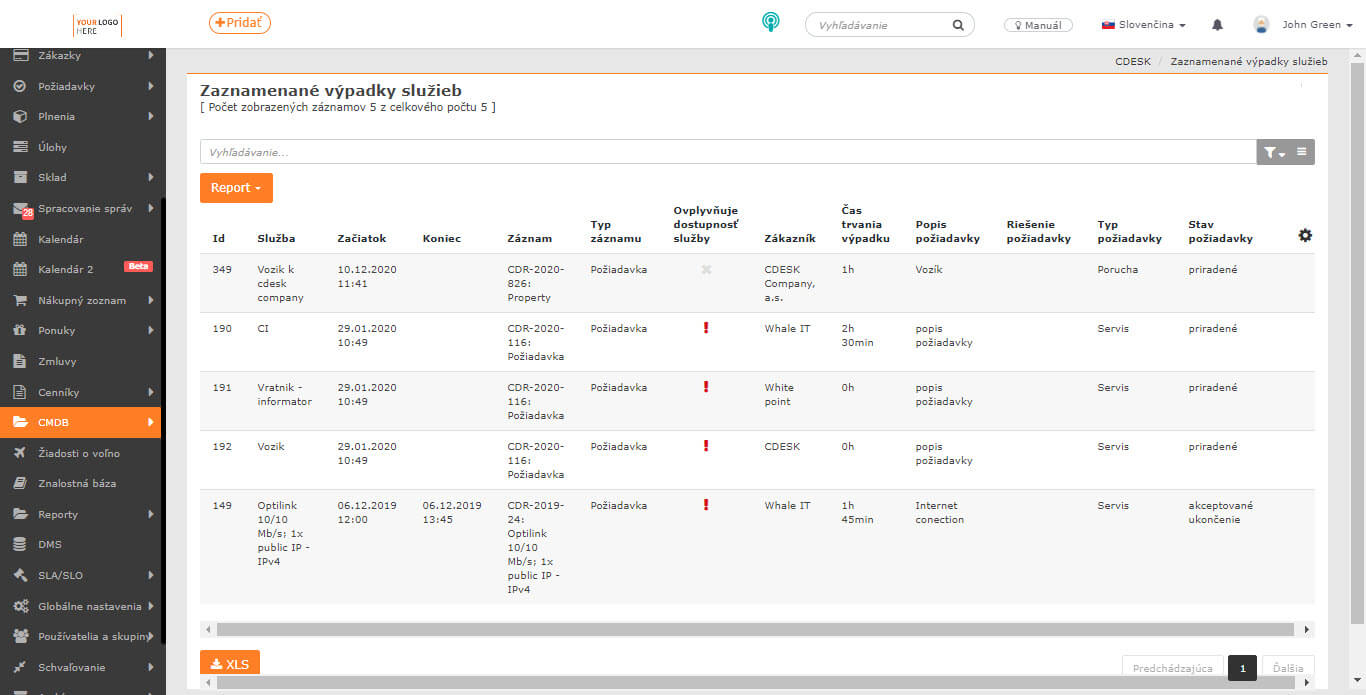Click table scrollbar right arrow
Image resolution: width=1366 pixels, height=695 pixels.
[1306, 630]
